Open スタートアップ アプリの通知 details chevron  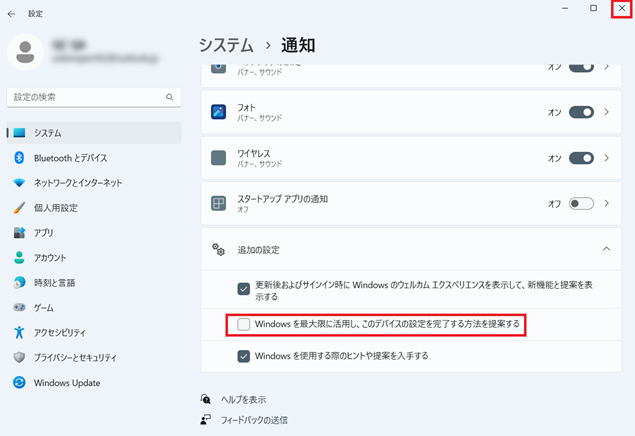coord(607,203)
